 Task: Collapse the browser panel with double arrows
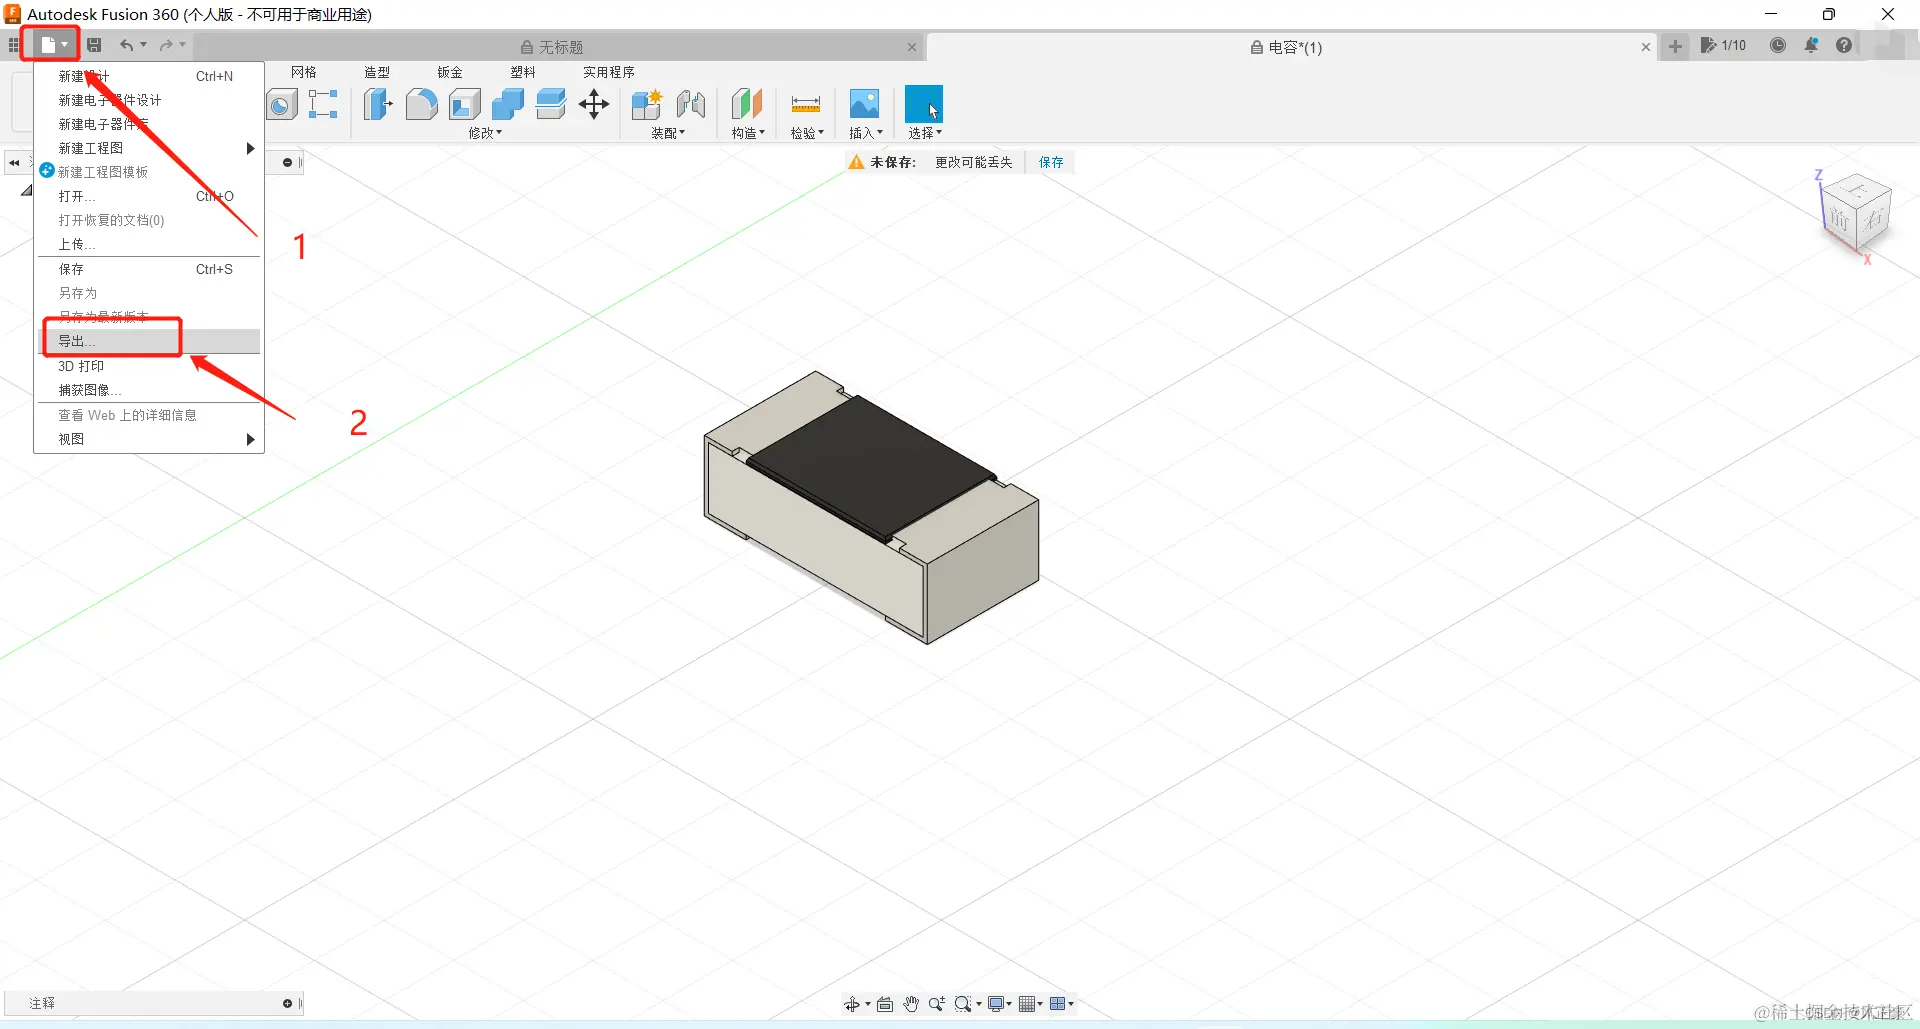click(x=14, y=162)
